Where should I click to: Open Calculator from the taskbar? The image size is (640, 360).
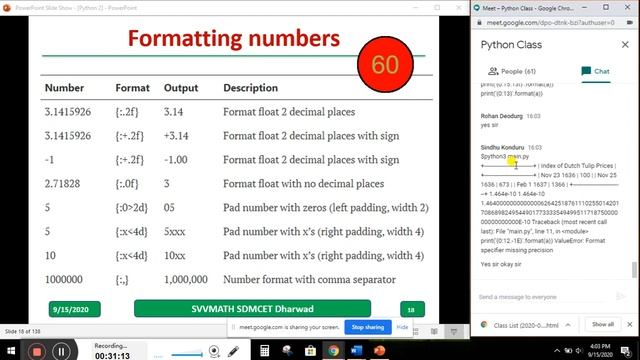[x=264, y=351]
